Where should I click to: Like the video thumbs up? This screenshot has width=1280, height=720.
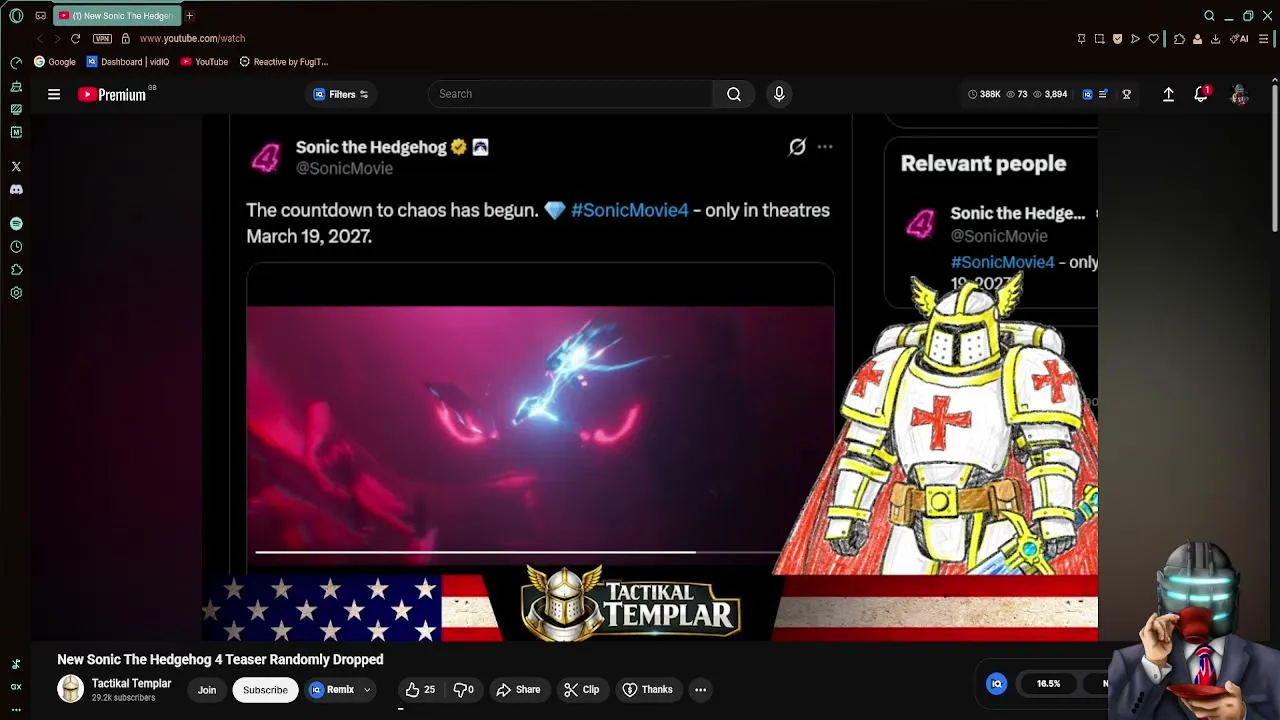point(420,690)
